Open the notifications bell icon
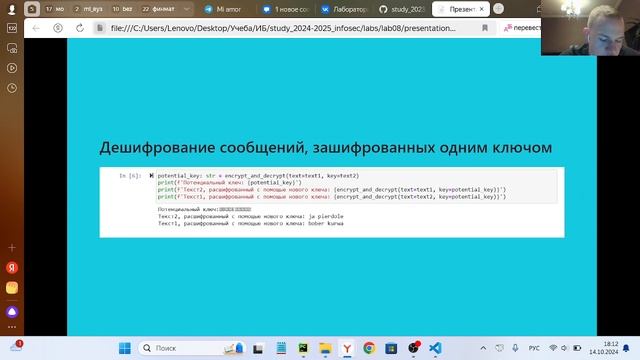 point(626,348)
